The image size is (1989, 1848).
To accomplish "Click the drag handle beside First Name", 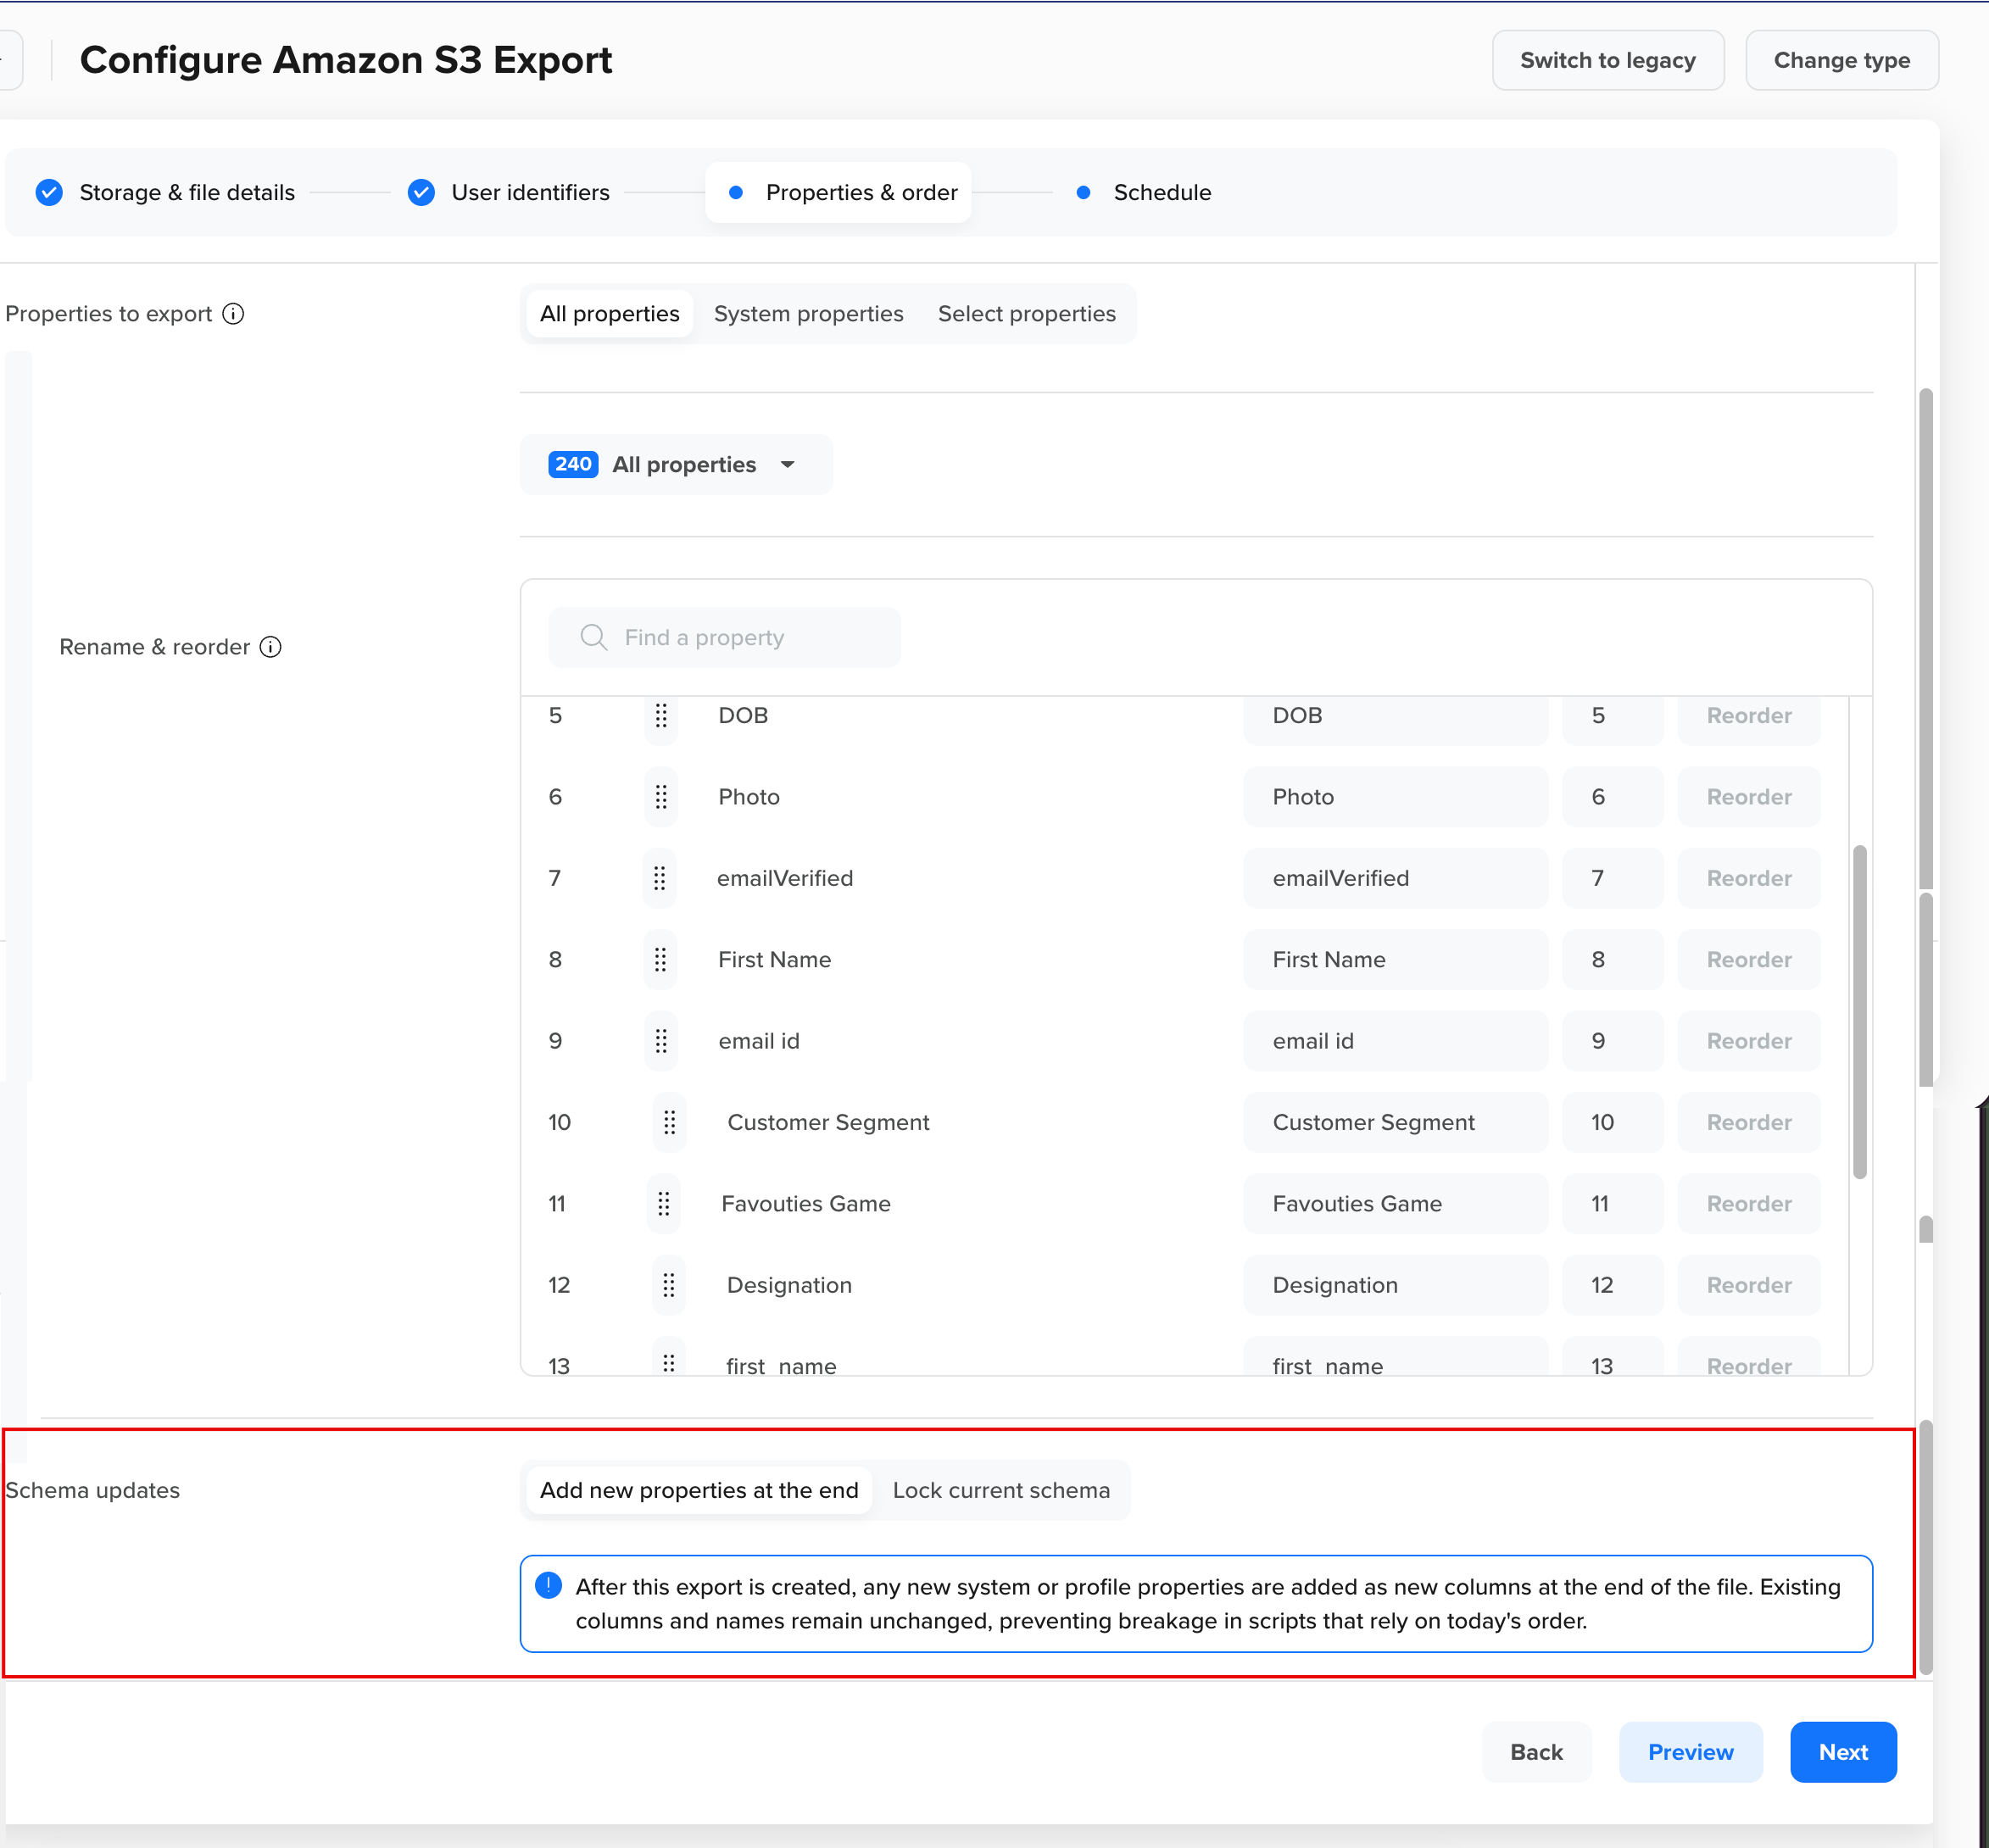I will click(660, 959).
